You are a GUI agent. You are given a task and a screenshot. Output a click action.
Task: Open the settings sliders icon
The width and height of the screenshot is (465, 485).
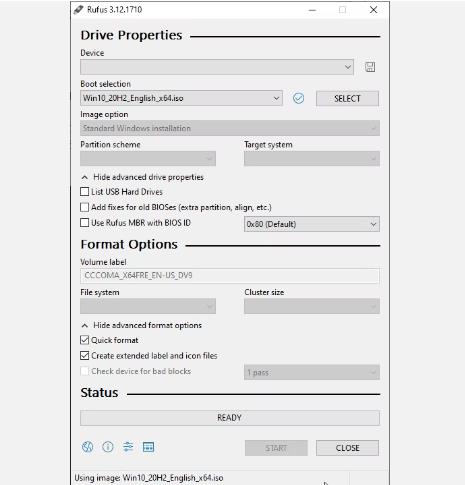click(128, 447)
